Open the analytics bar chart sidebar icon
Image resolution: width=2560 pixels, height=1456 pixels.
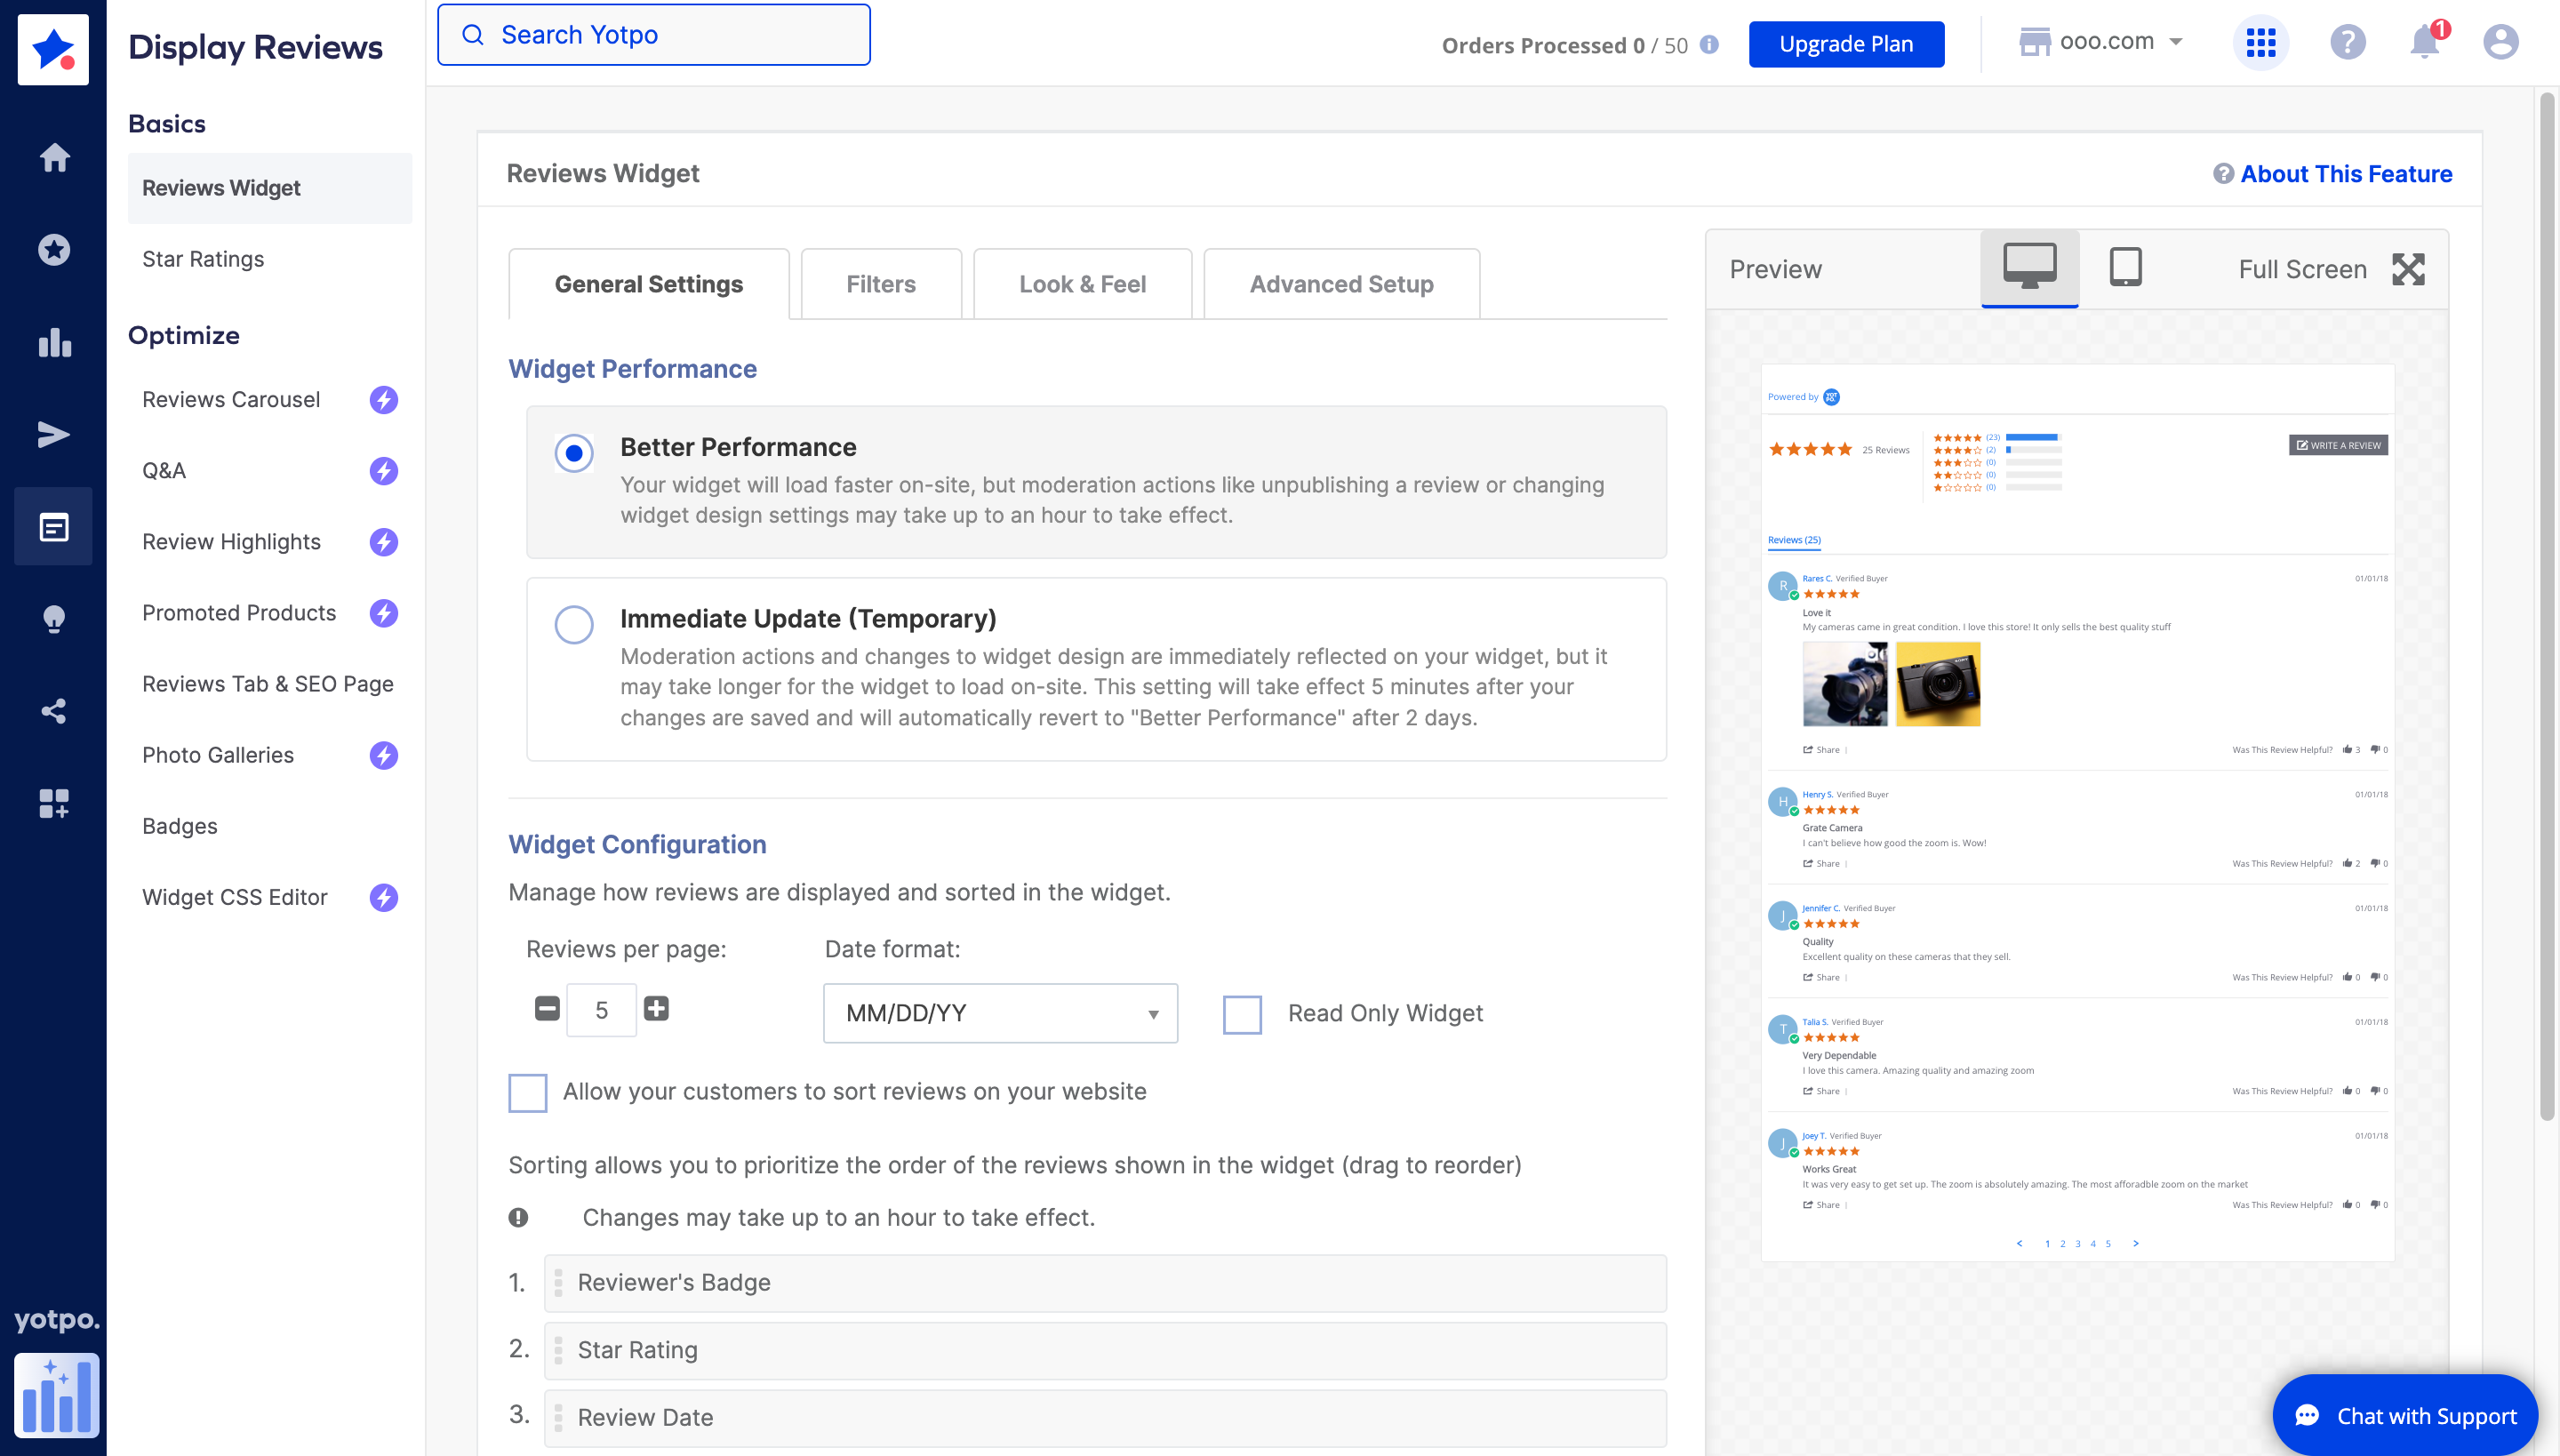tap(54, 342)
